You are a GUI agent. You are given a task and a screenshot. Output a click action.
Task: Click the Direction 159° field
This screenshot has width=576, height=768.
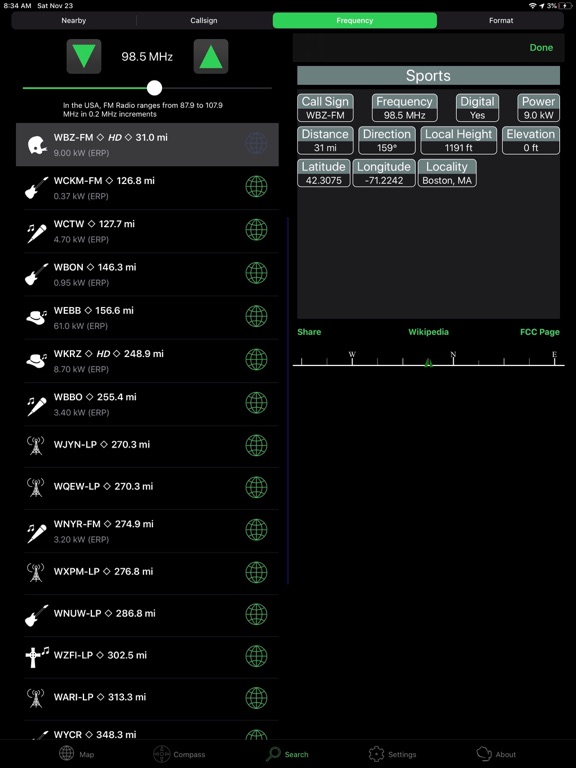click(x=387, y=141)
